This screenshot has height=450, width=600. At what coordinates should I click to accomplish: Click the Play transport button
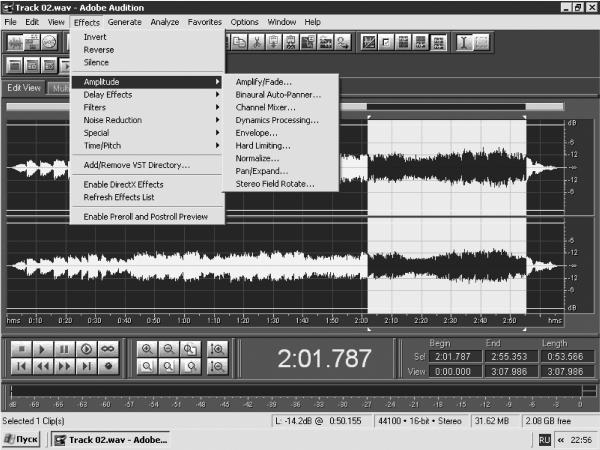pos(42,349)
